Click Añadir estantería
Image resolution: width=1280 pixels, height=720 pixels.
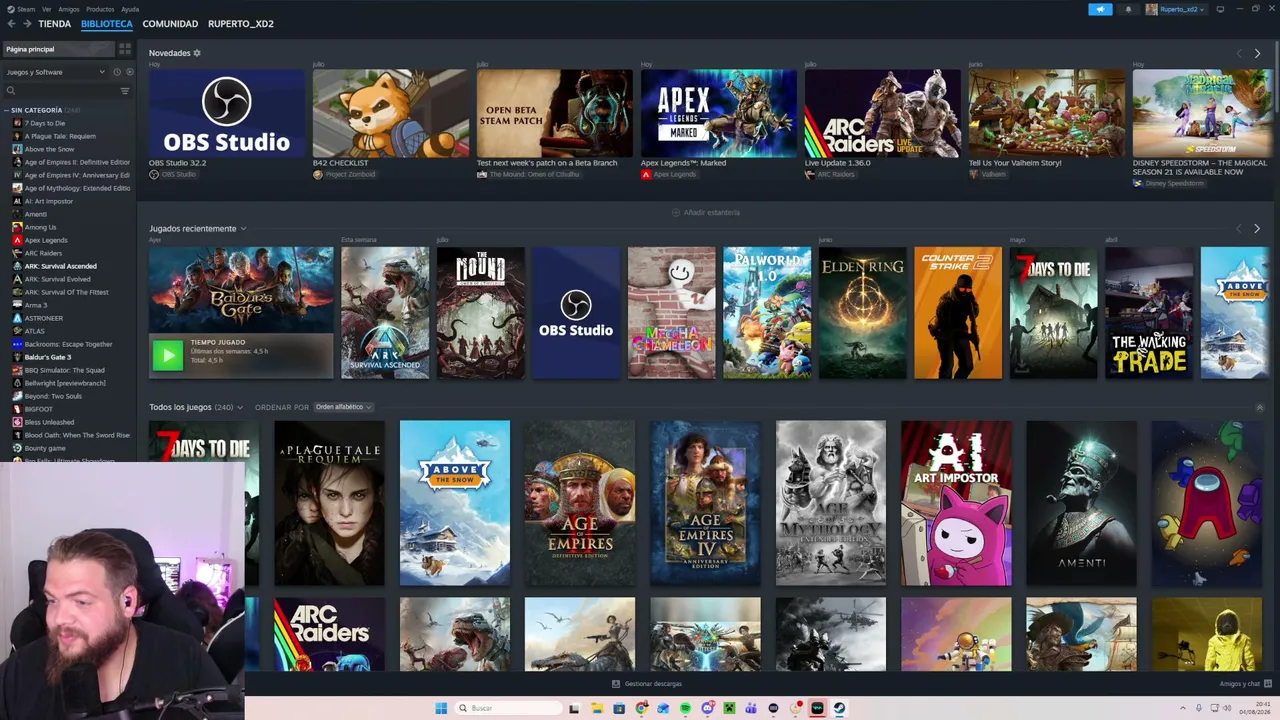click(706, 213)
